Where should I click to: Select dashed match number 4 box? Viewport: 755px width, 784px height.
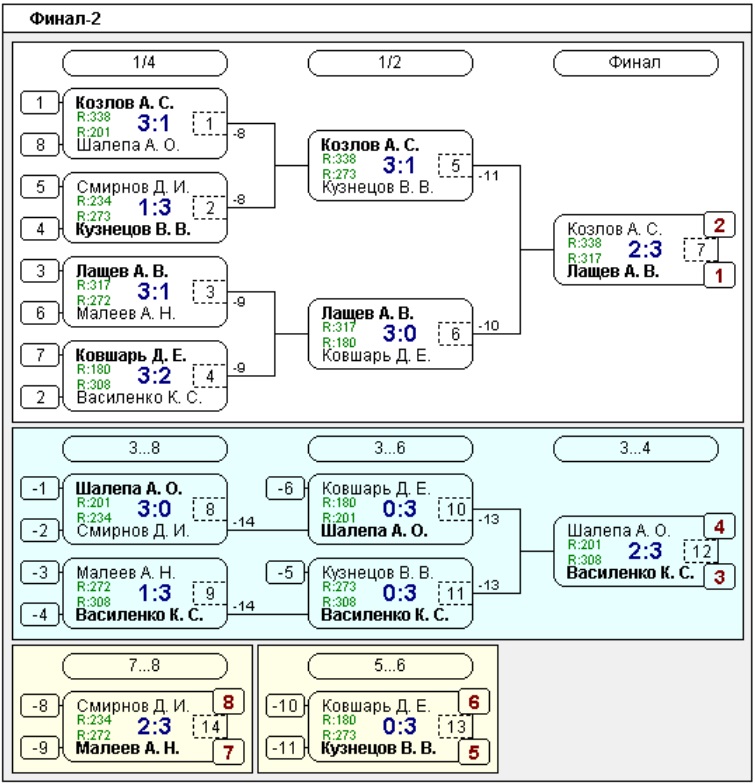[210, 376]
